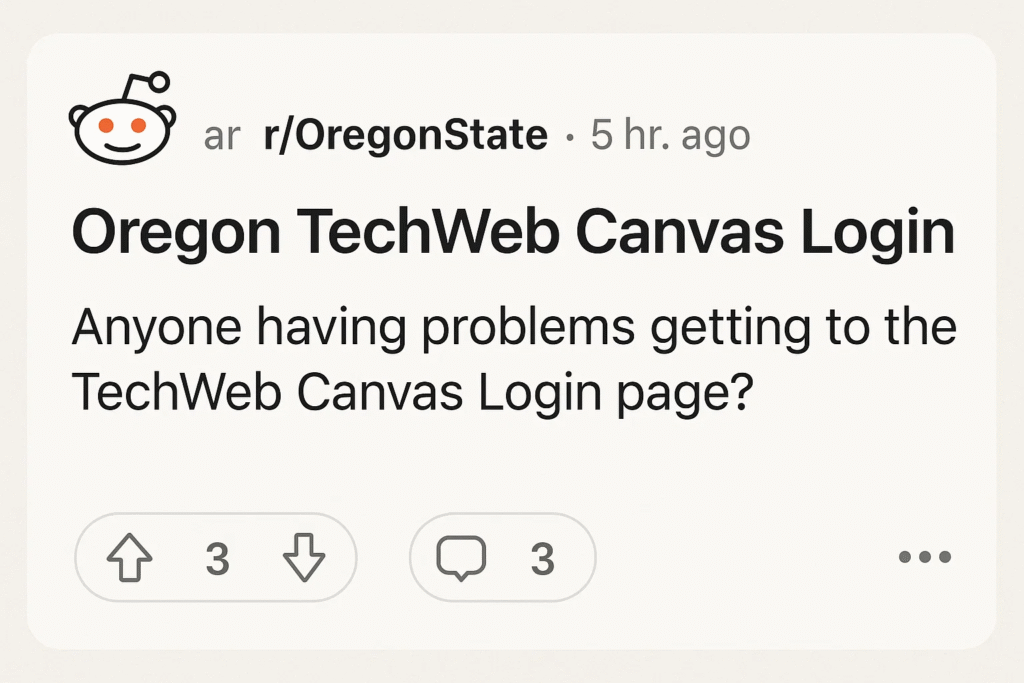The height and width of the screenshot is (683, 1024).
Task: Open the 'Oregon TechWeb Canvas Login' post title
Action: [x=513, y=233]
